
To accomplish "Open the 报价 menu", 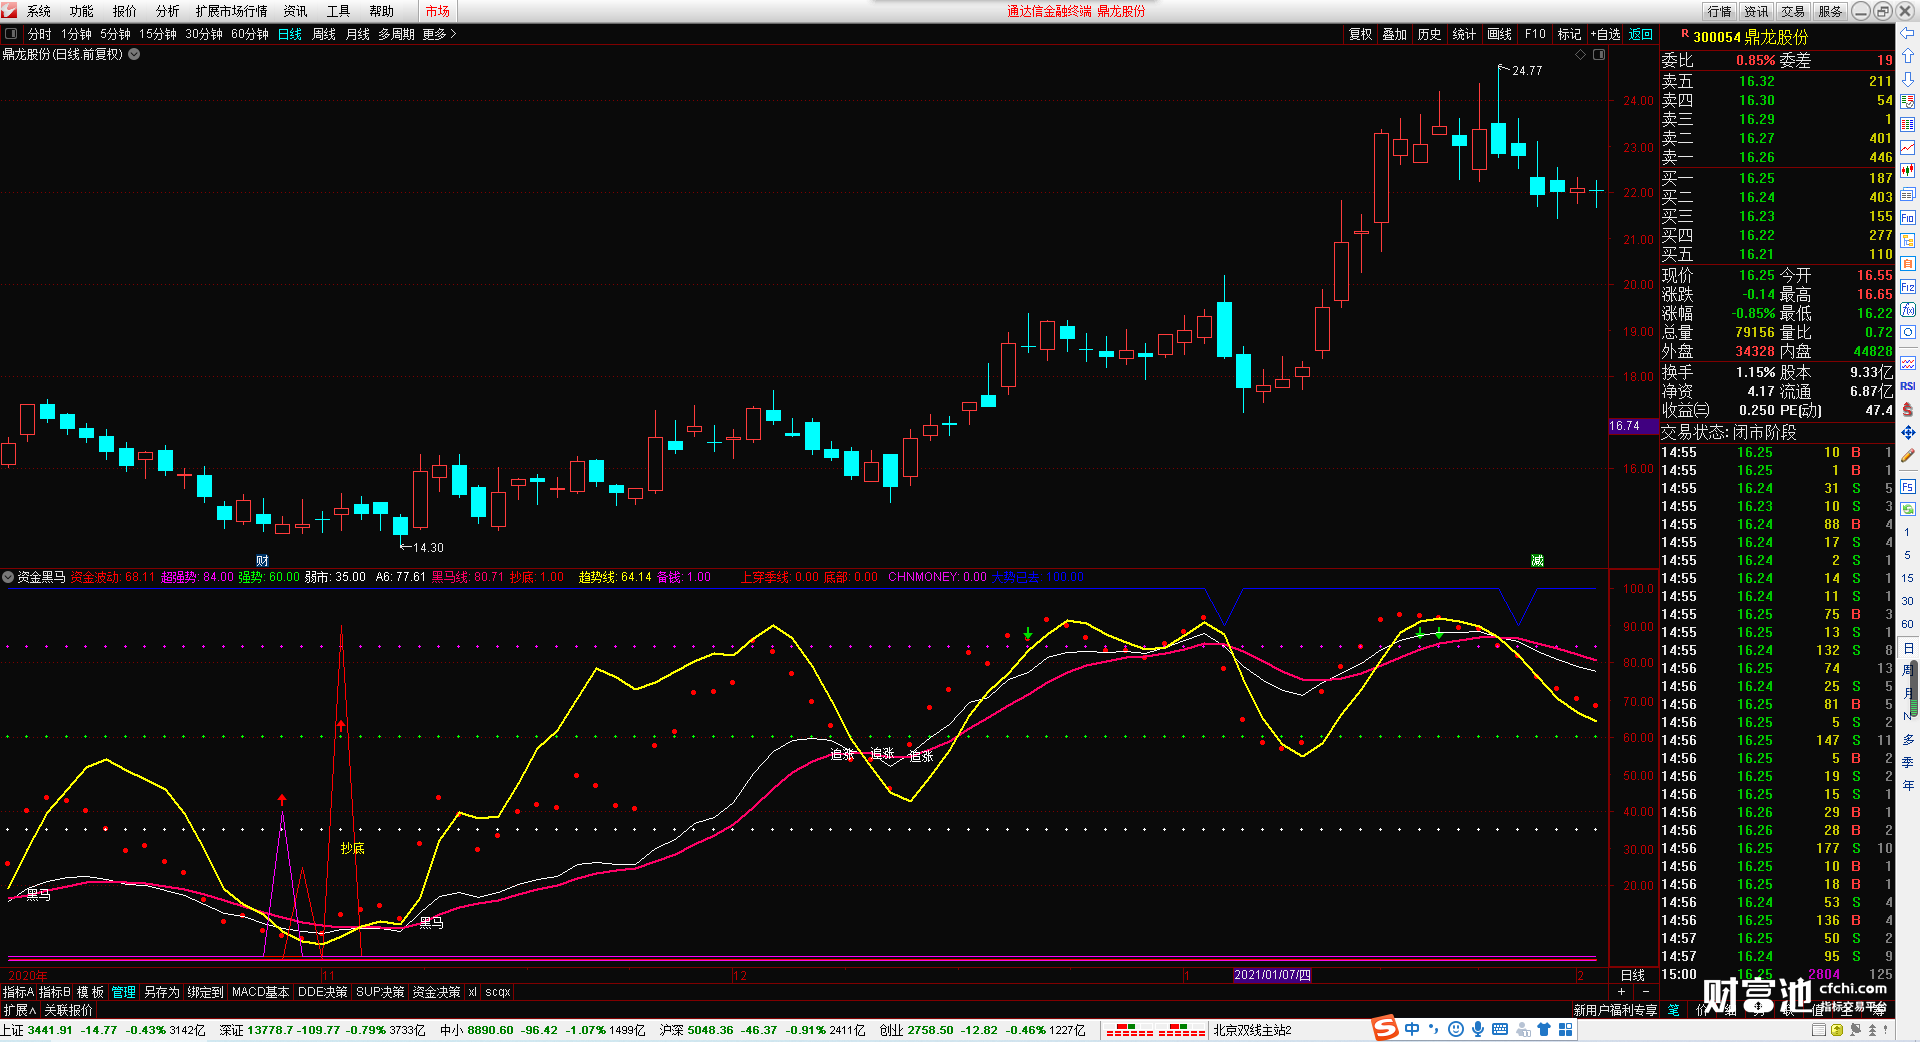I will 125,11.
